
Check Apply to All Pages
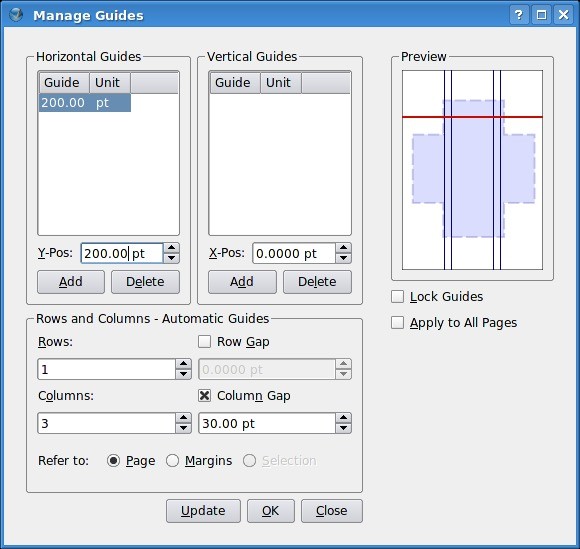tap(397, 323)
